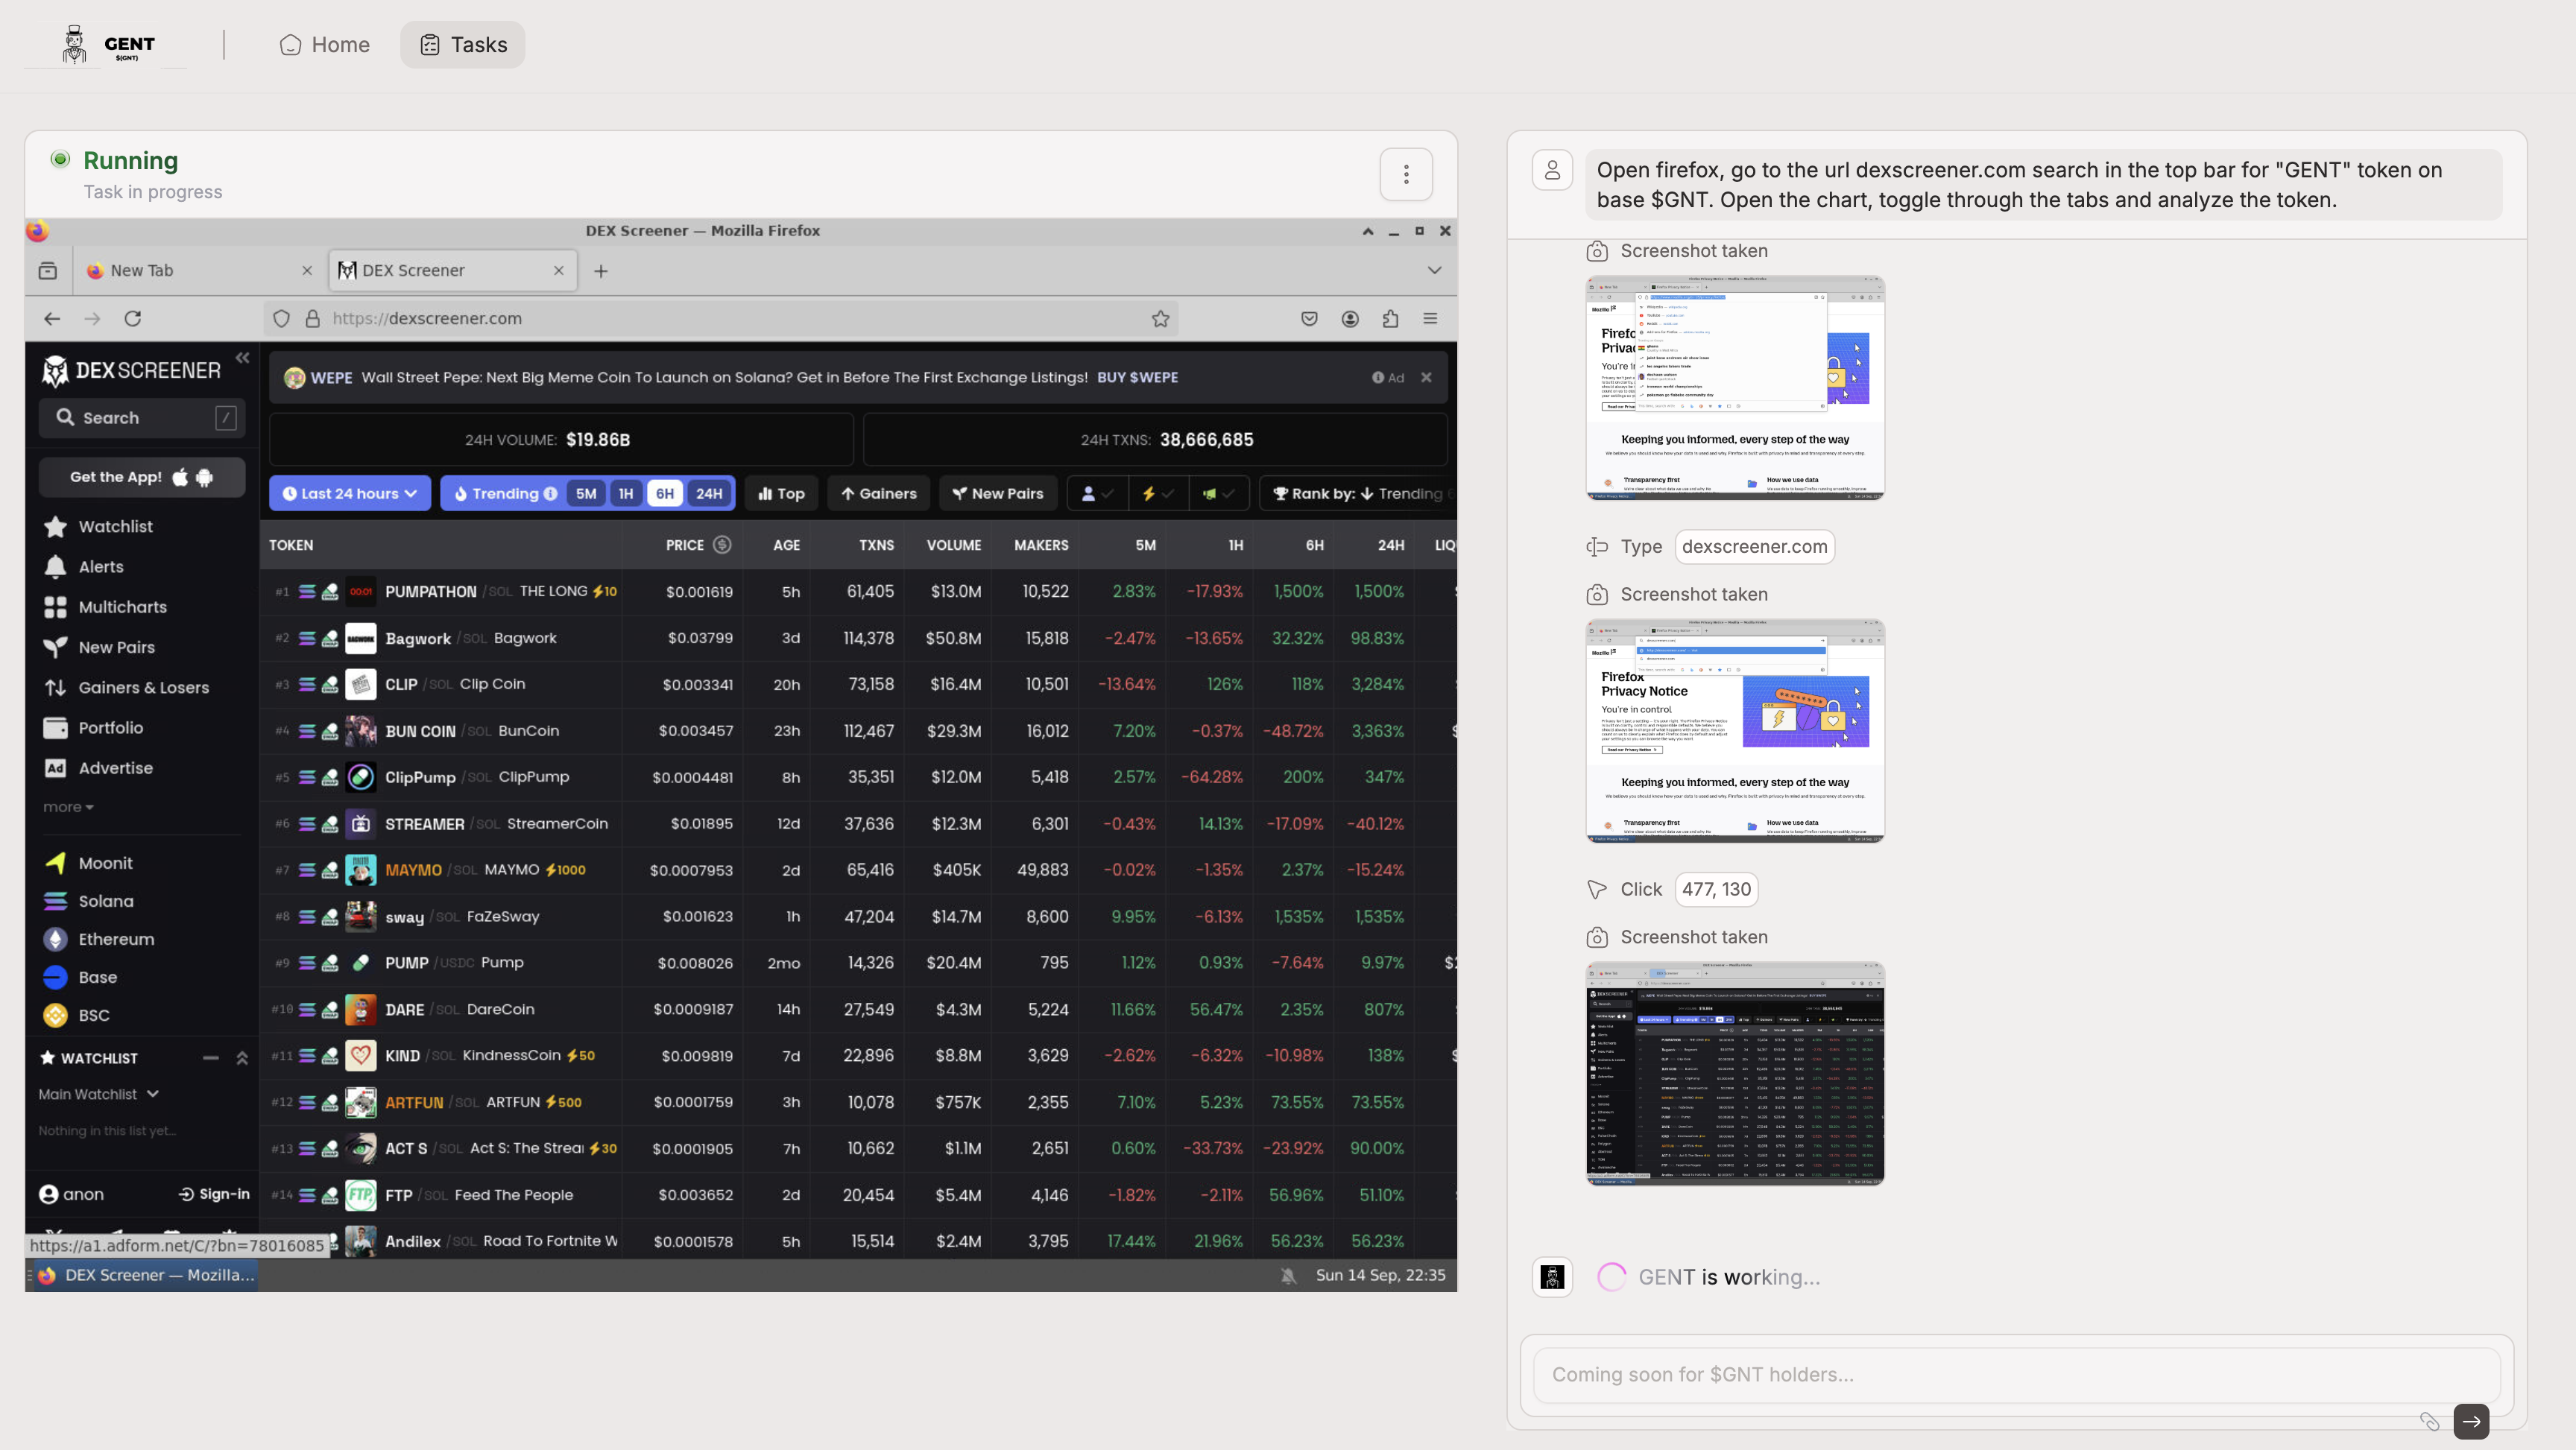
Task: Switch to the New Tab browser tab
Action: [142, 271]
